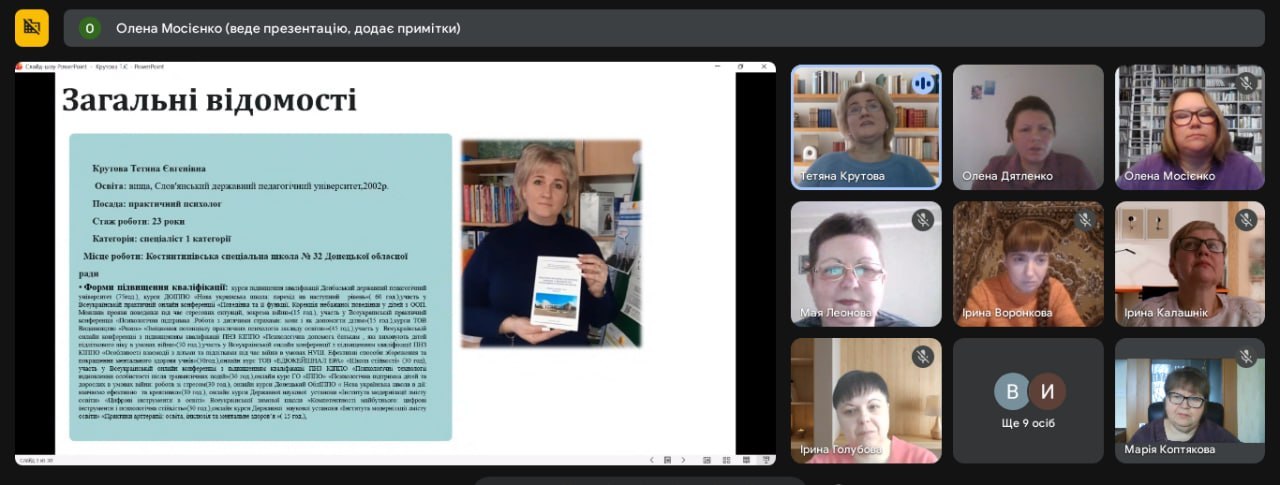Image resolution: width=1280 pixels, height=485 pixels.
Task: Go to previous slide using the left arrow
Action: (652, 460)
